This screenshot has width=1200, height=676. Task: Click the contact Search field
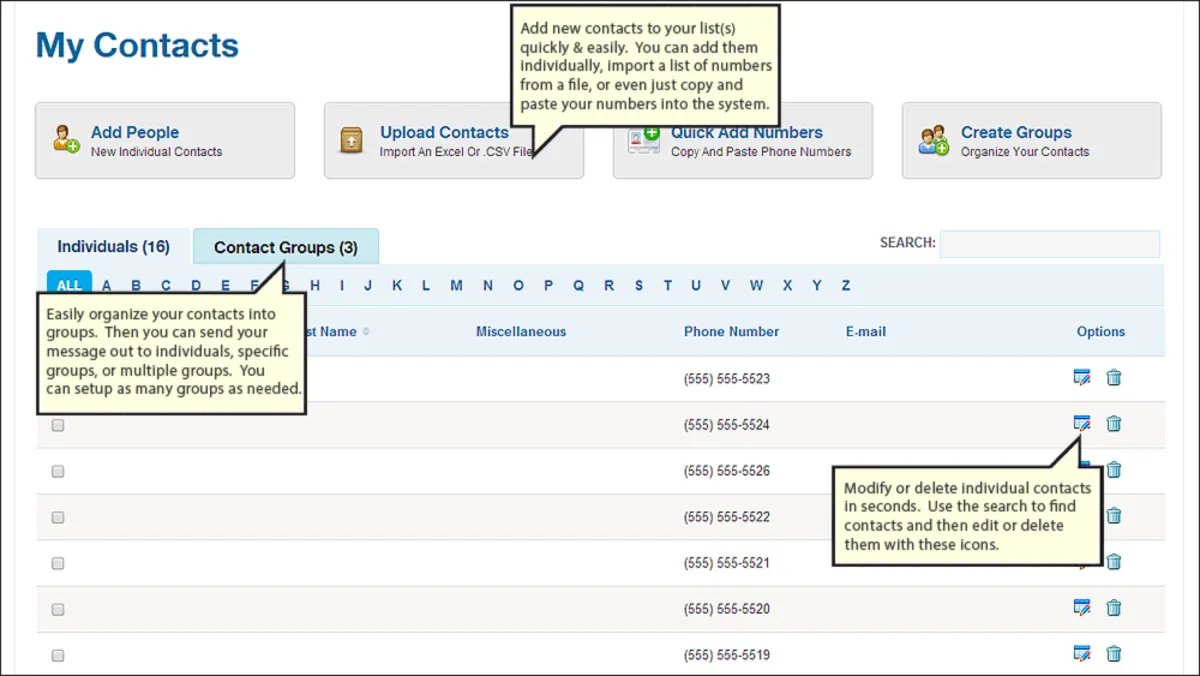pos(1049,244)
